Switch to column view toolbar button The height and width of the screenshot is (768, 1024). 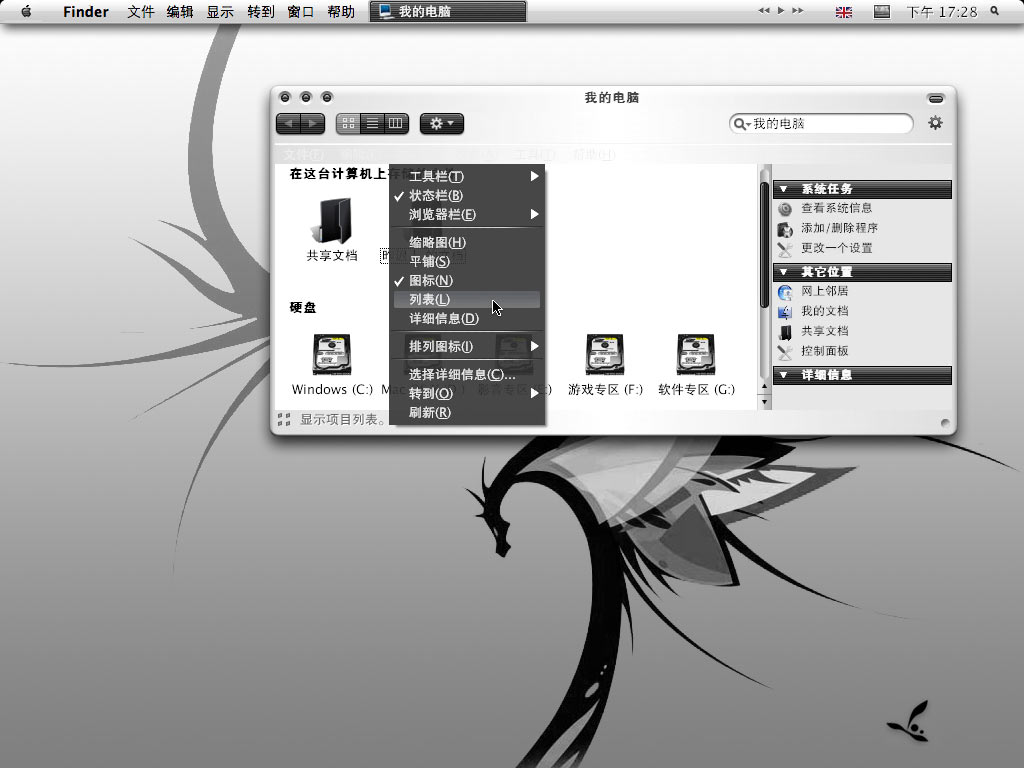396,123
